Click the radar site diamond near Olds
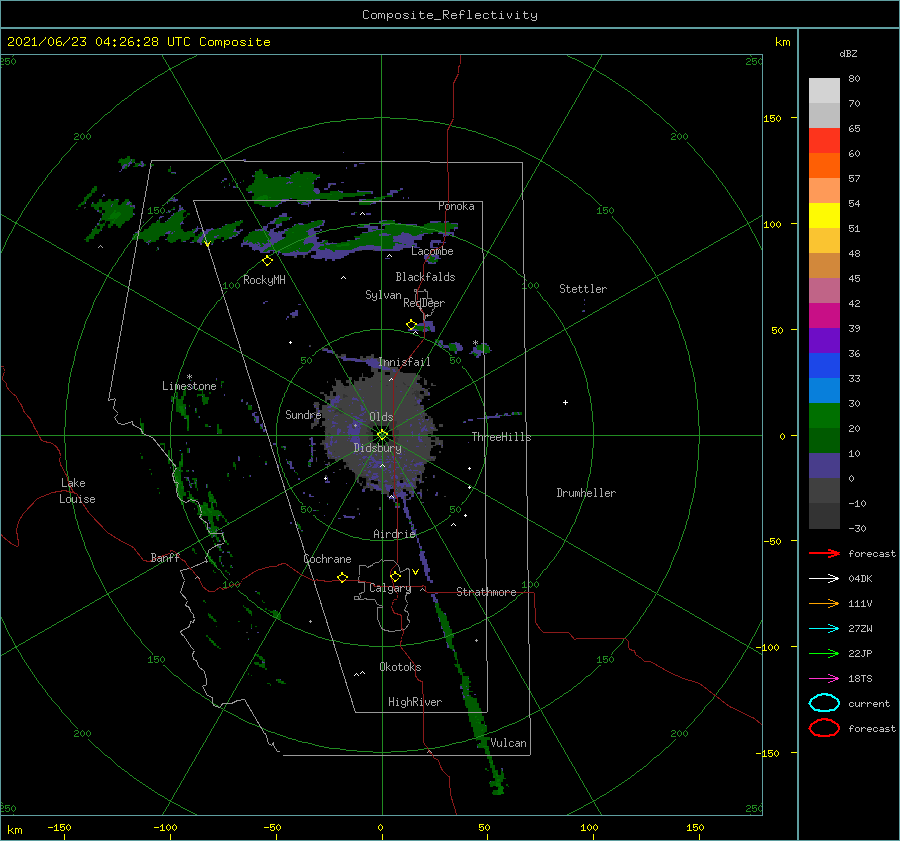This screenshot has height=841, width=900. pos(382,435)
